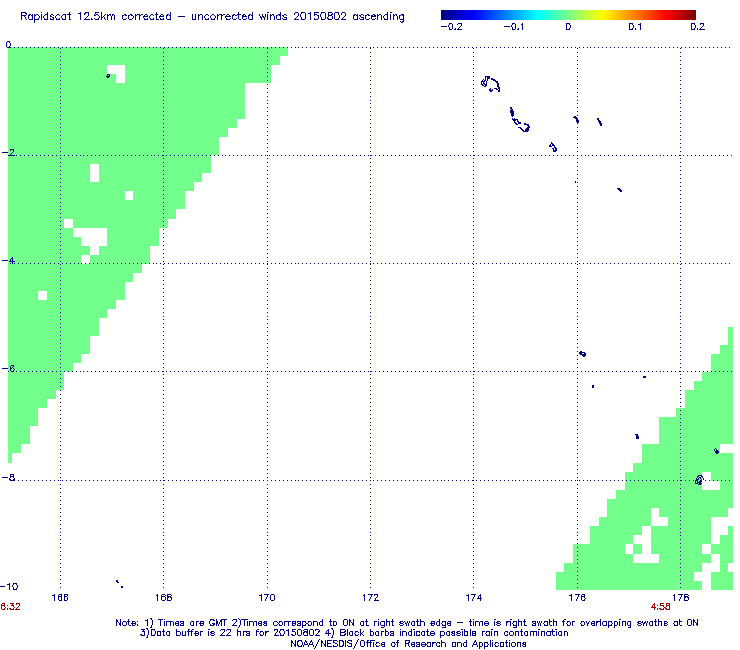
Task: Click the note about 22 hr data buffer
Action: (354, 633)
